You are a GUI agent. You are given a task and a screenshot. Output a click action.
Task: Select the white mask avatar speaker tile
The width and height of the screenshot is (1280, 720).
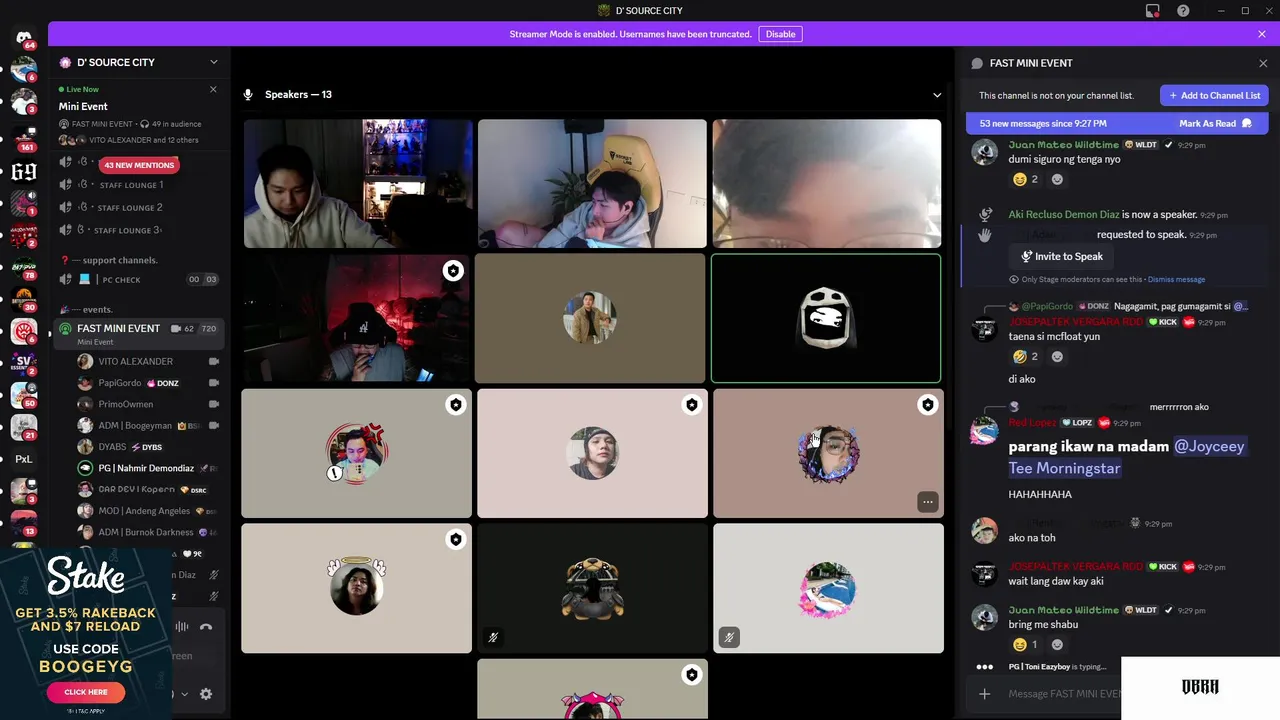coord(826,319)
